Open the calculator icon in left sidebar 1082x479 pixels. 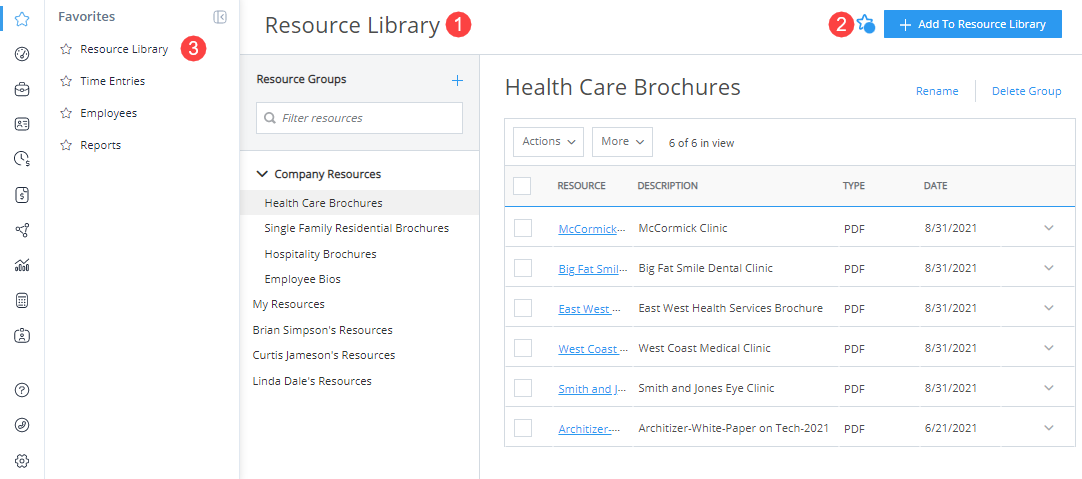22,300
